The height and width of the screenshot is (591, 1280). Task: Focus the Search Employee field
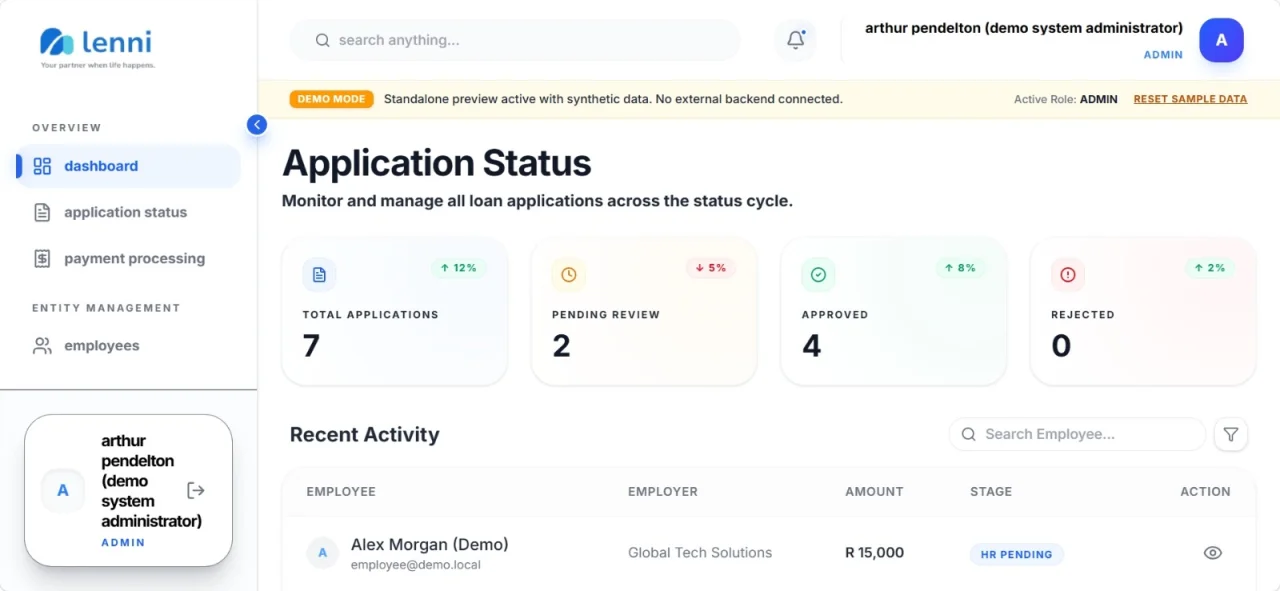coord(1077,434)
